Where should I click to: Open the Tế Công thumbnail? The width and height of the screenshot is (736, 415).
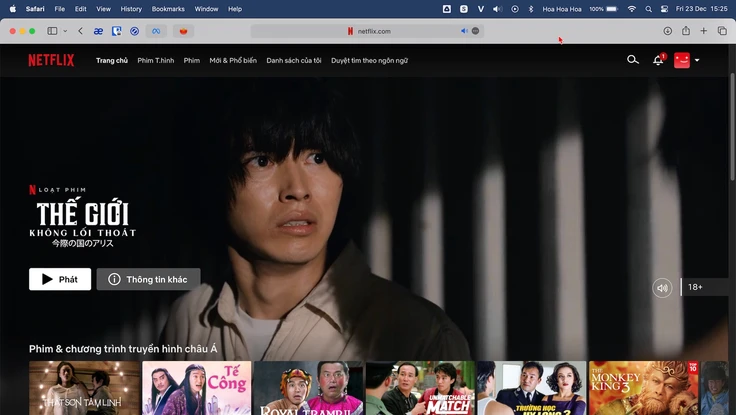197,388
